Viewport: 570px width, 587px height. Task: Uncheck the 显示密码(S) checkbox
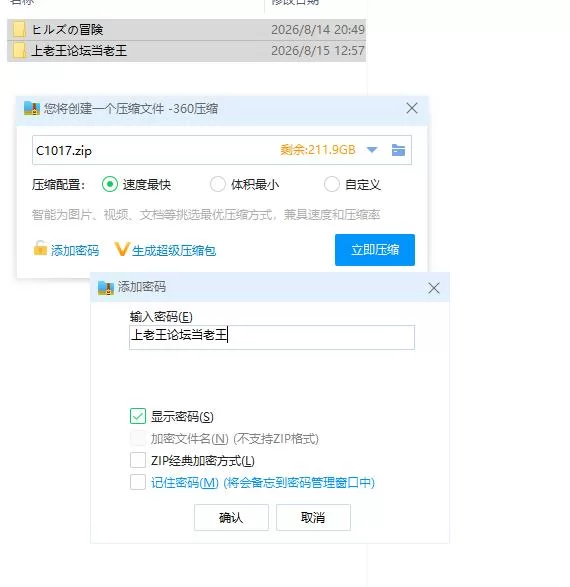(138, 416)
